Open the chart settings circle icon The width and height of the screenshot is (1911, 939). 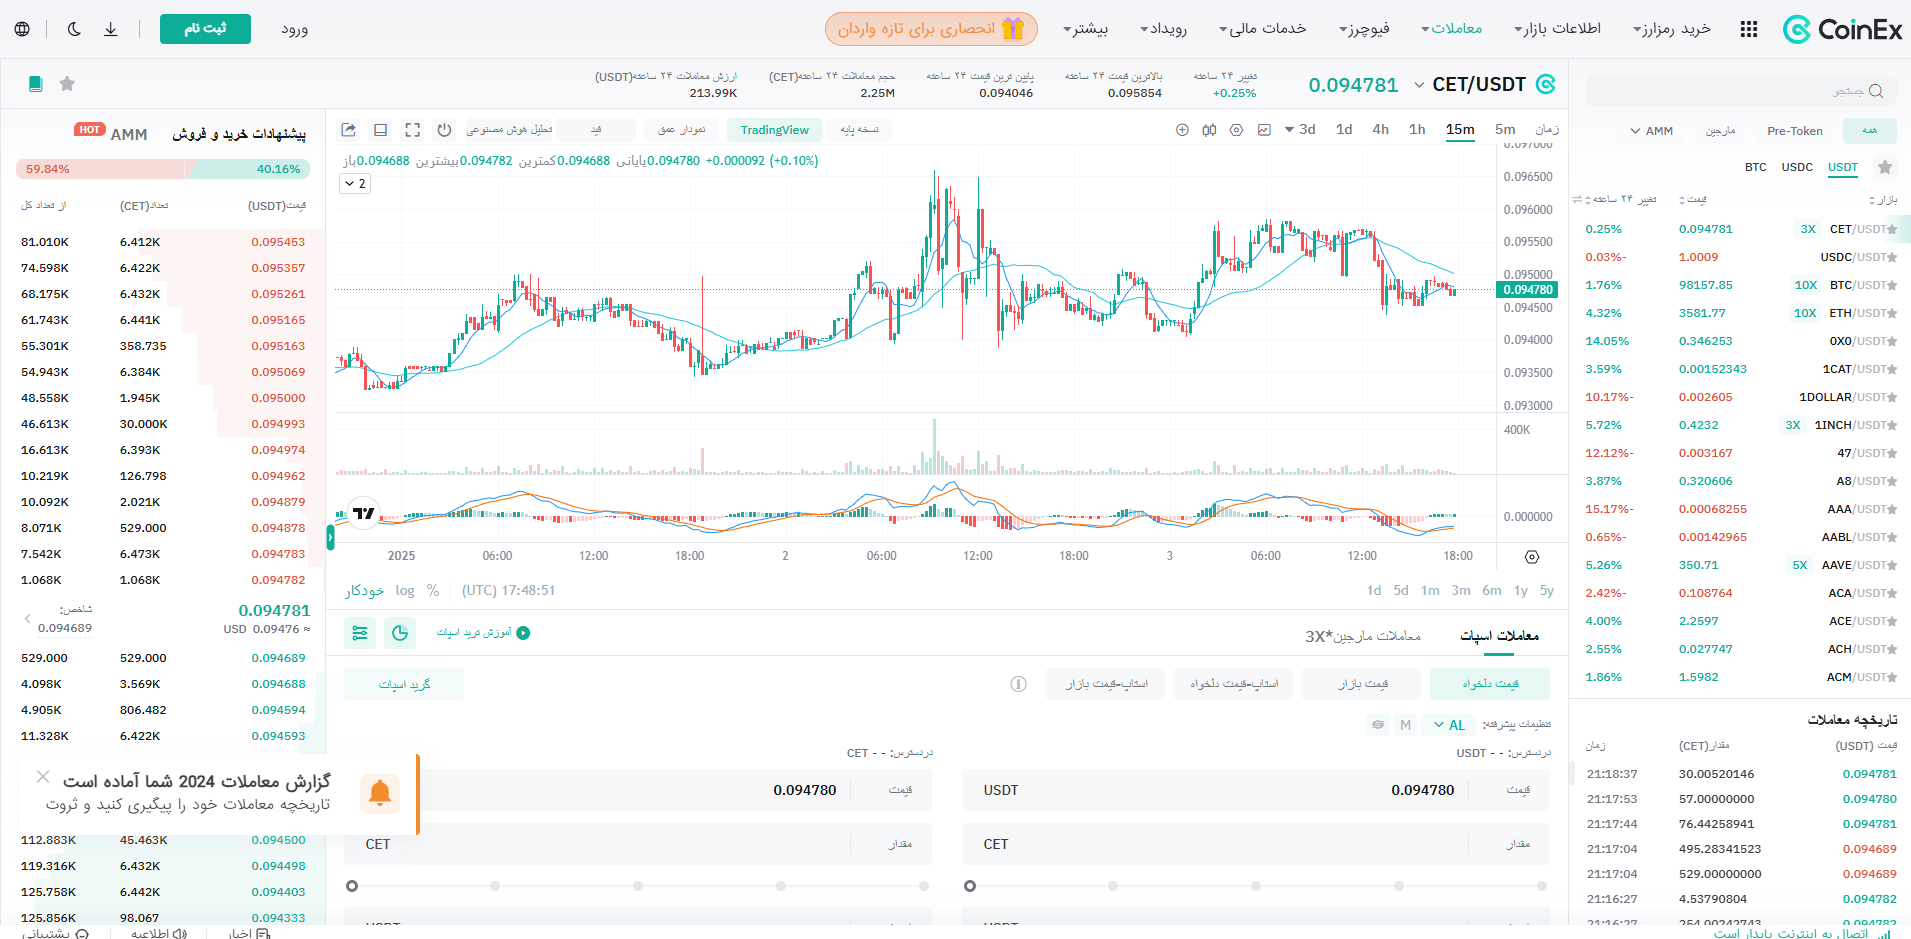1236,130
